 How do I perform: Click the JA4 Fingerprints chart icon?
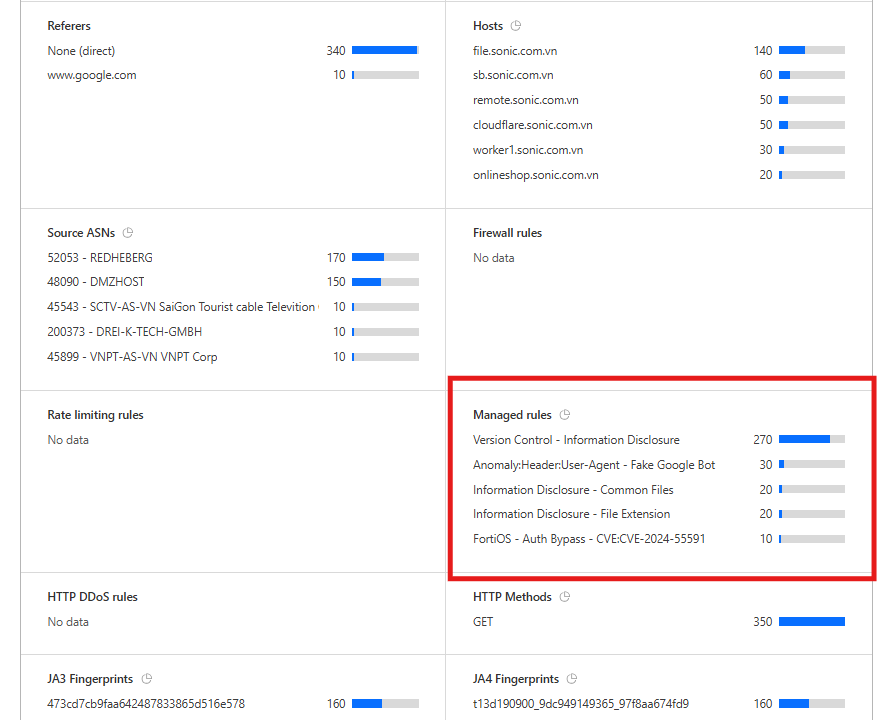tap(573, 679)
